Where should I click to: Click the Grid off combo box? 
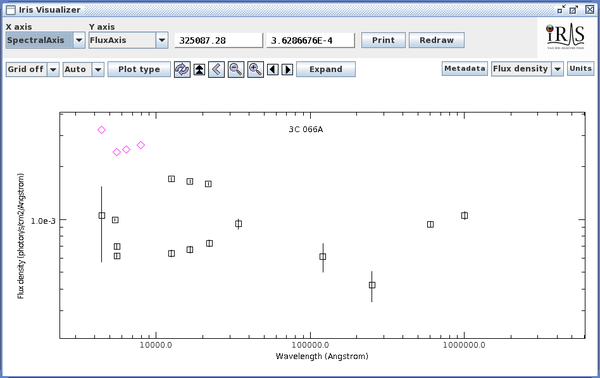coord(33,70)
